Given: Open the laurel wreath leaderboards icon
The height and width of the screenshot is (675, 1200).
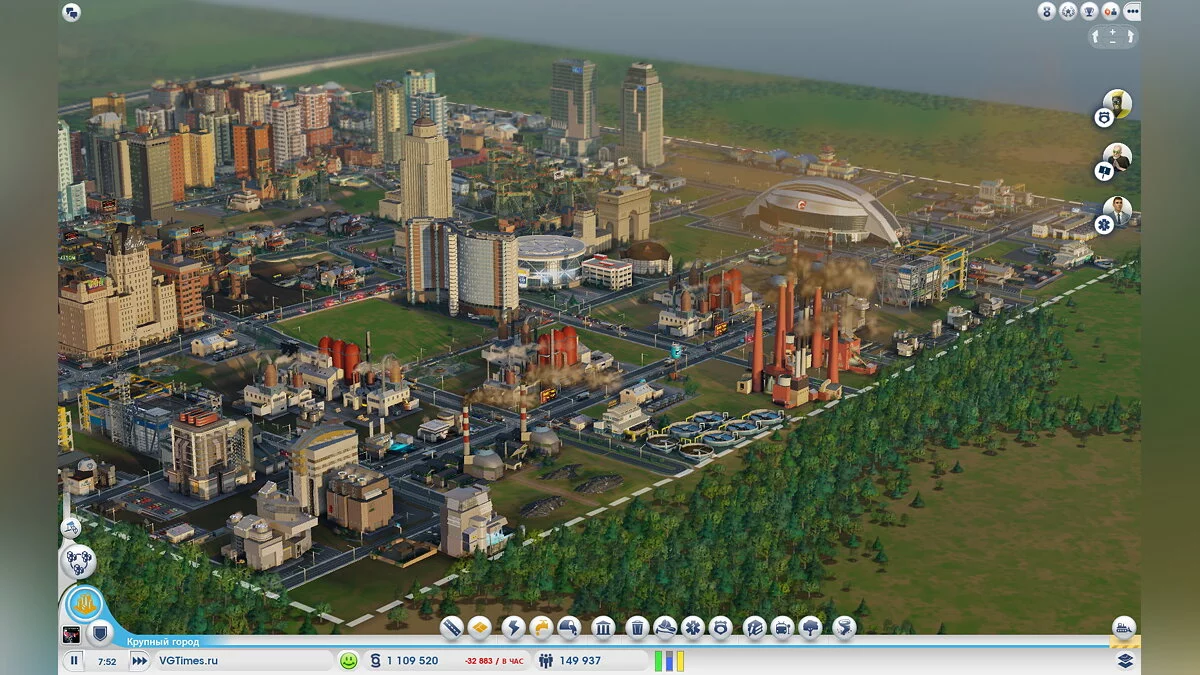Looking at the screenshot, I should click(x=1068, y=11).
